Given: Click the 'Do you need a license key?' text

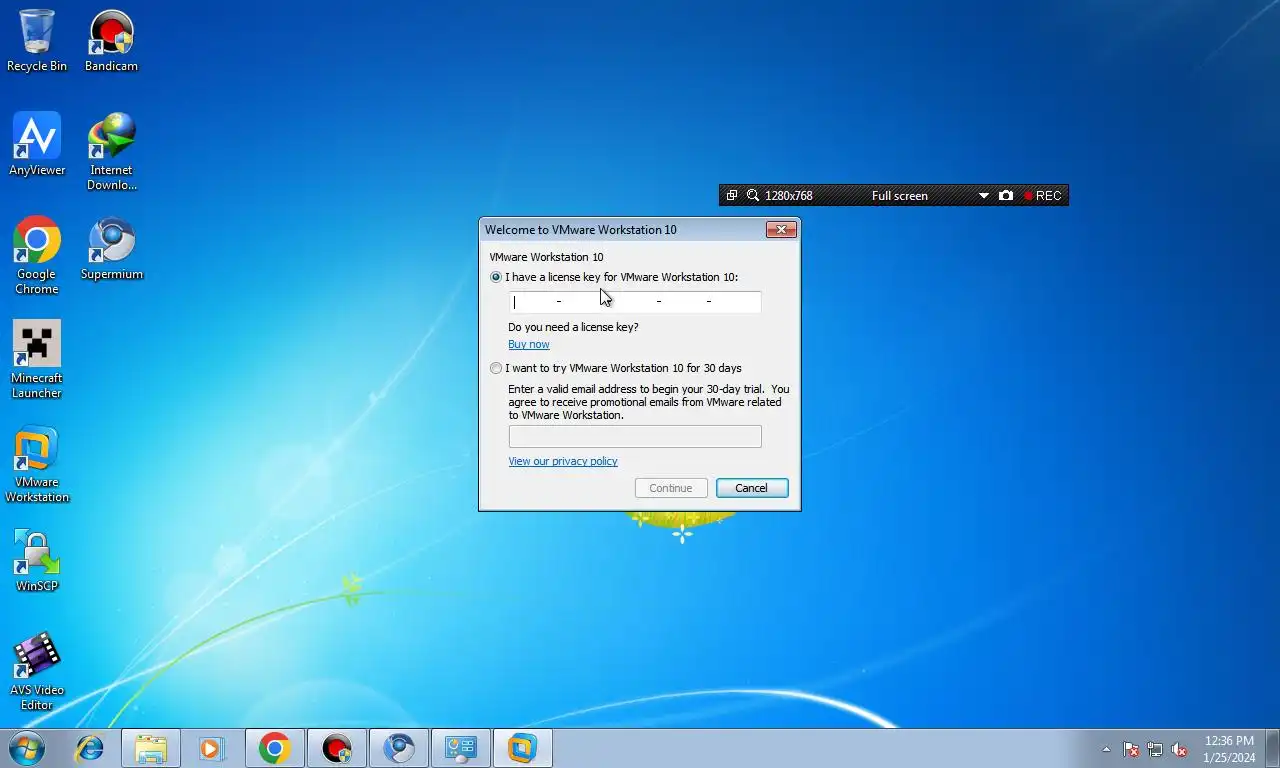Looking at the screenshot, I should click(573, 327).
